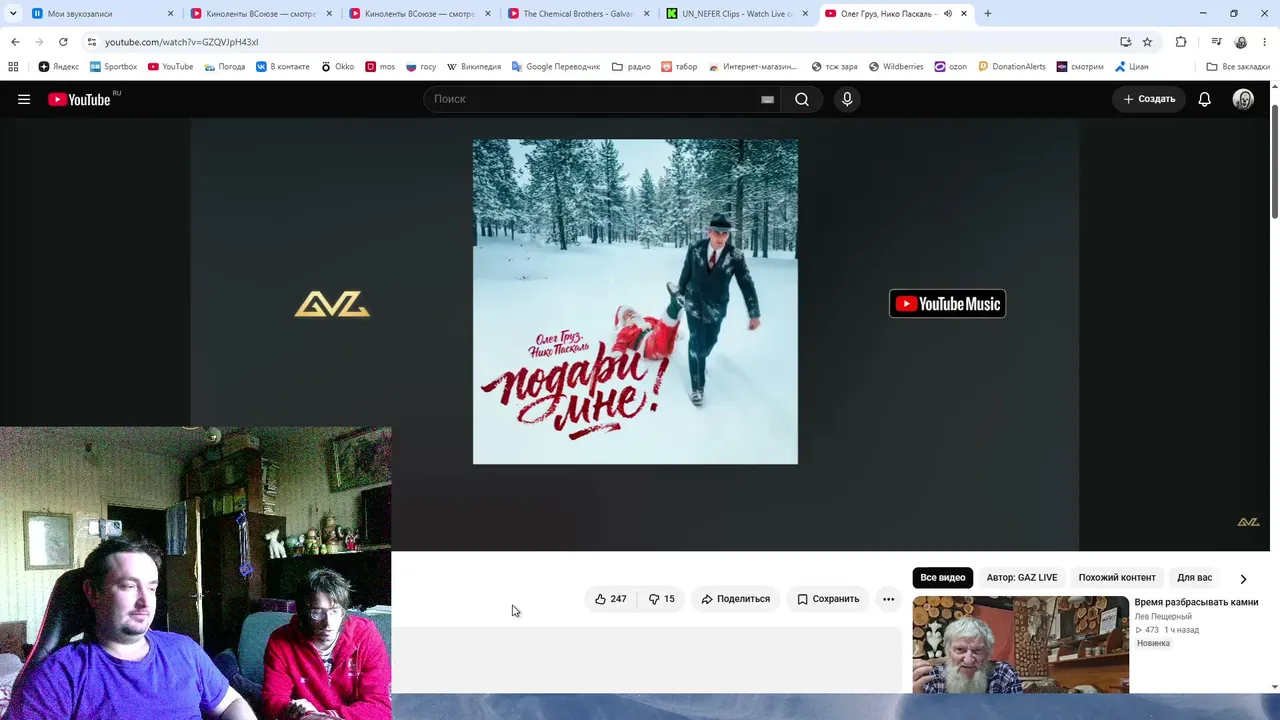Click the browser address bar URL
1280x720 pixels.
181,42
